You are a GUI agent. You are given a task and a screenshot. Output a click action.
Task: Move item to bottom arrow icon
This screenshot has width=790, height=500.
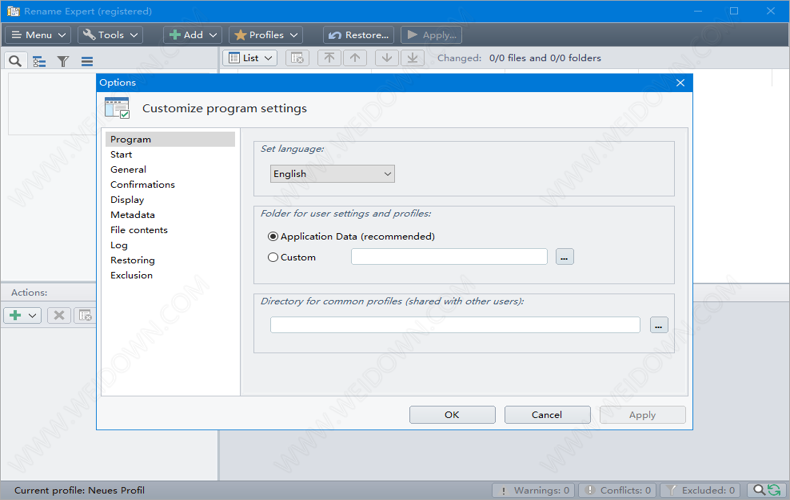tap(413, 58)
